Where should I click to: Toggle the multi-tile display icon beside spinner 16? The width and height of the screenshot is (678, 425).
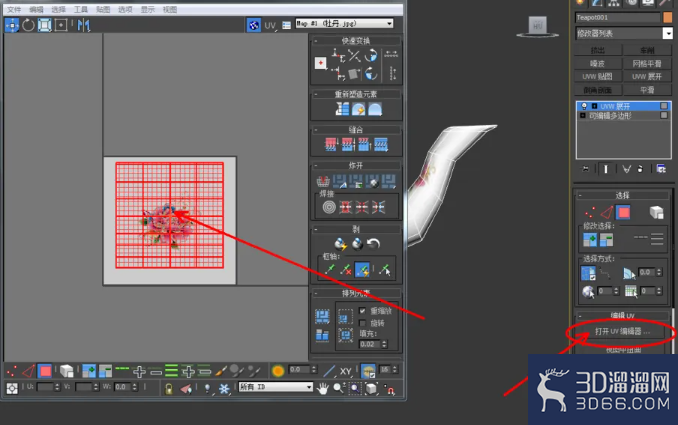point(368,371)
